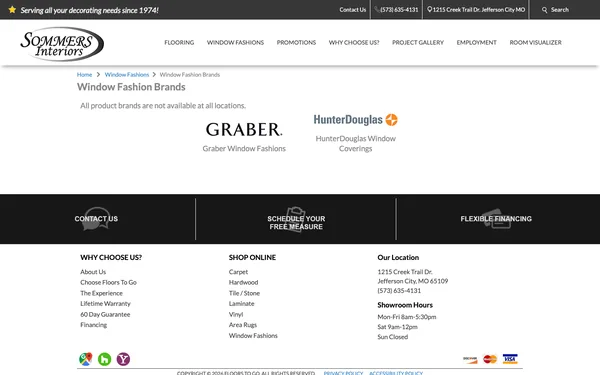The image size is (600, 375).
Task: Open the Accessibility Policy link
Action: (396, 373)
